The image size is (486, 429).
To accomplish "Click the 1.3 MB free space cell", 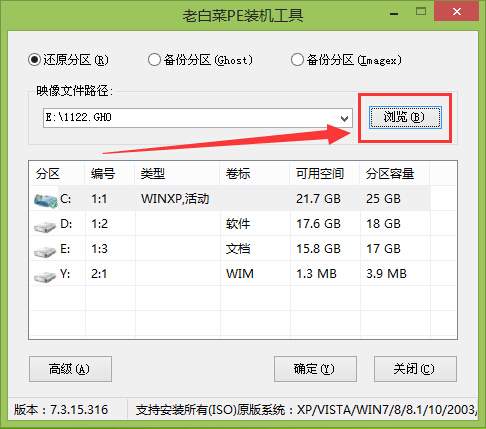I will pyautogui.click(x=316, y=274).
